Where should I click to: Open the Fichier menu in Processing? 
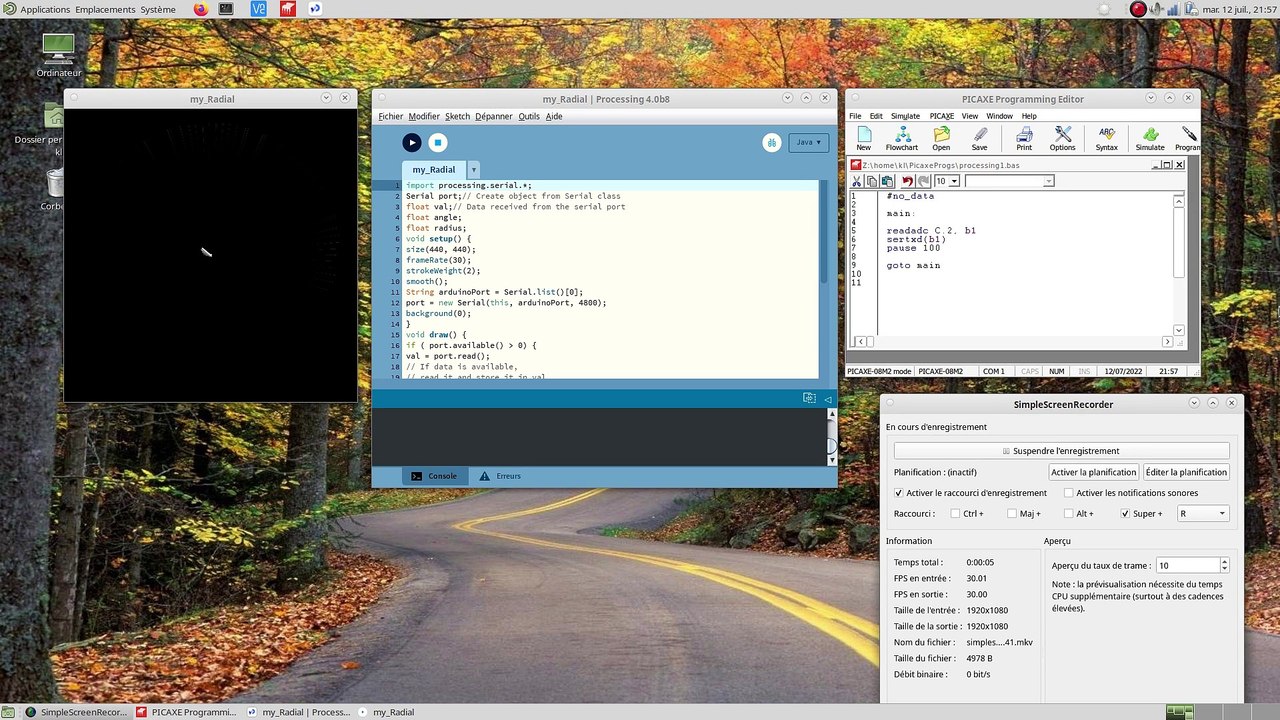coord(390,116)
